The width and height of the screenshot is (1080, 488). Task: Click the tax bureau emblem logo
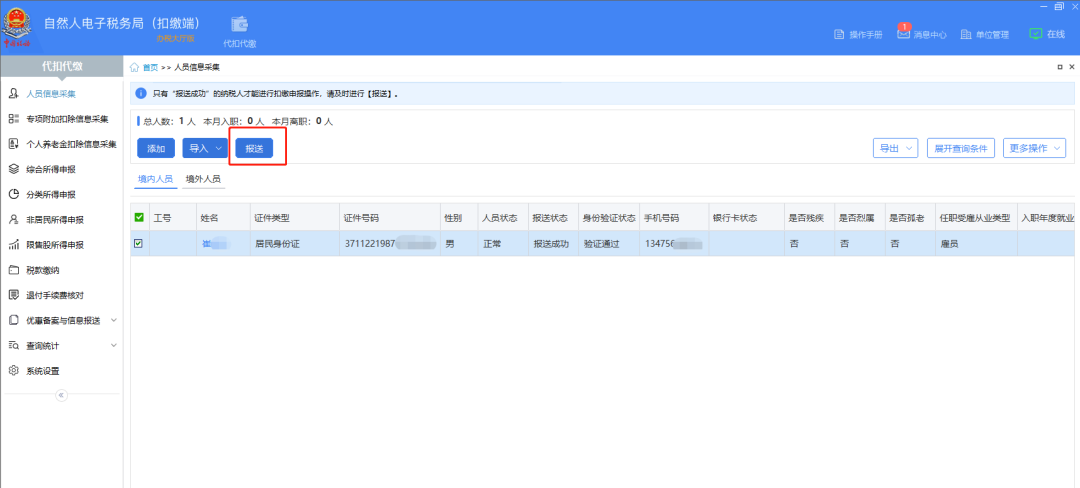18,25
